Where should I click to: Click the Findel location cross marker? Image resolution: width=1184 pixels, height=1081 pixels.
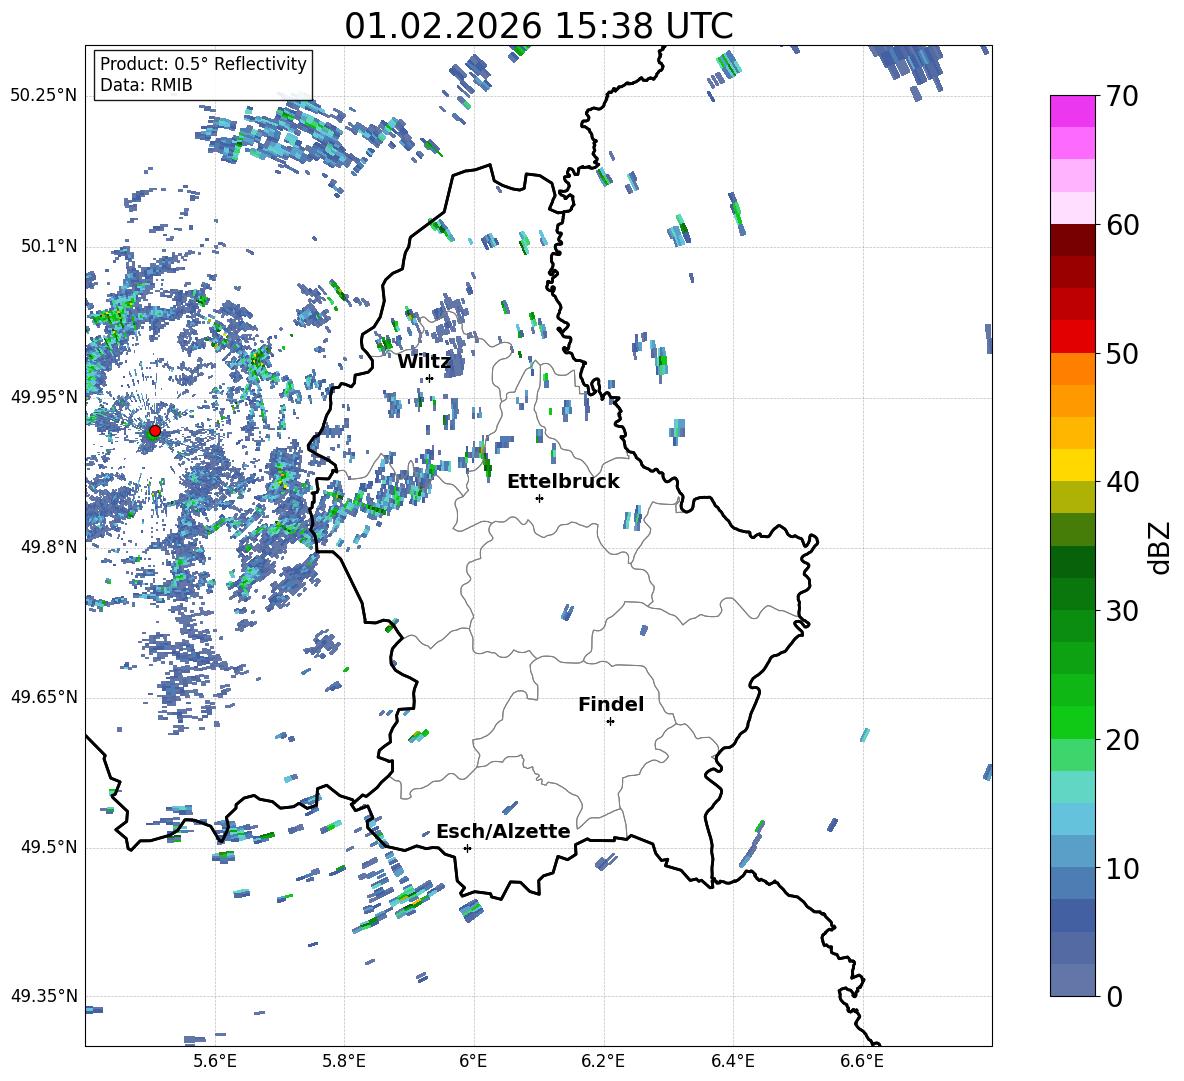pyautogui.click(x=610, y=722)
